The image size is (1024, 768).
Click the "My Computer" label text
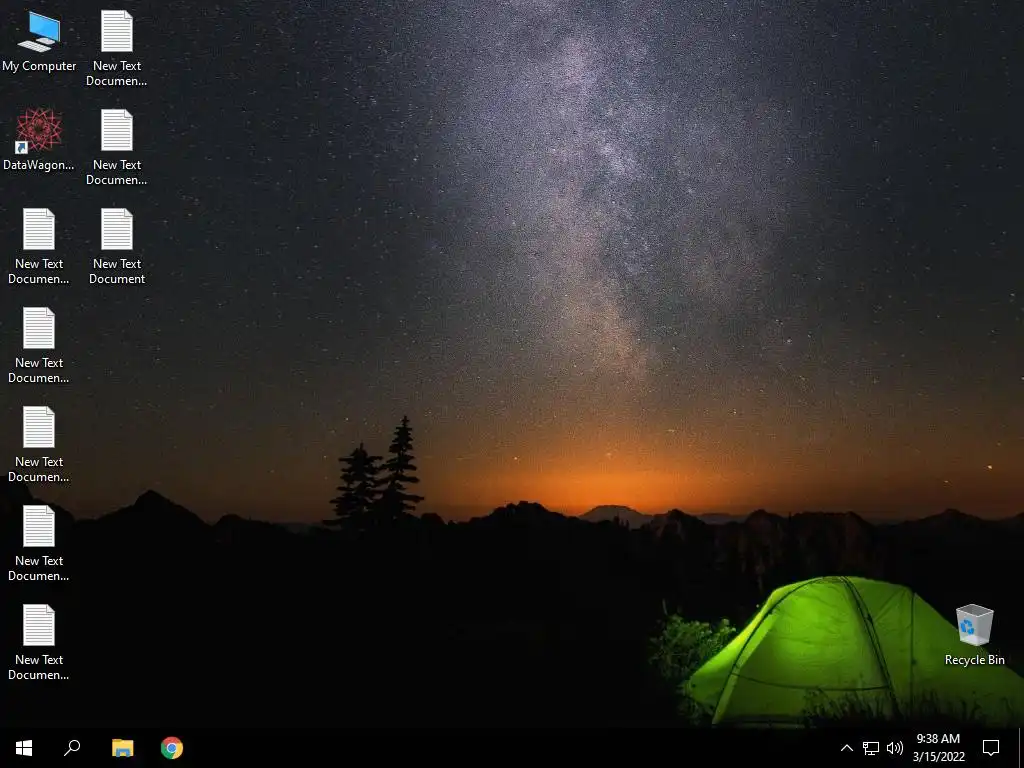[39, 66]
